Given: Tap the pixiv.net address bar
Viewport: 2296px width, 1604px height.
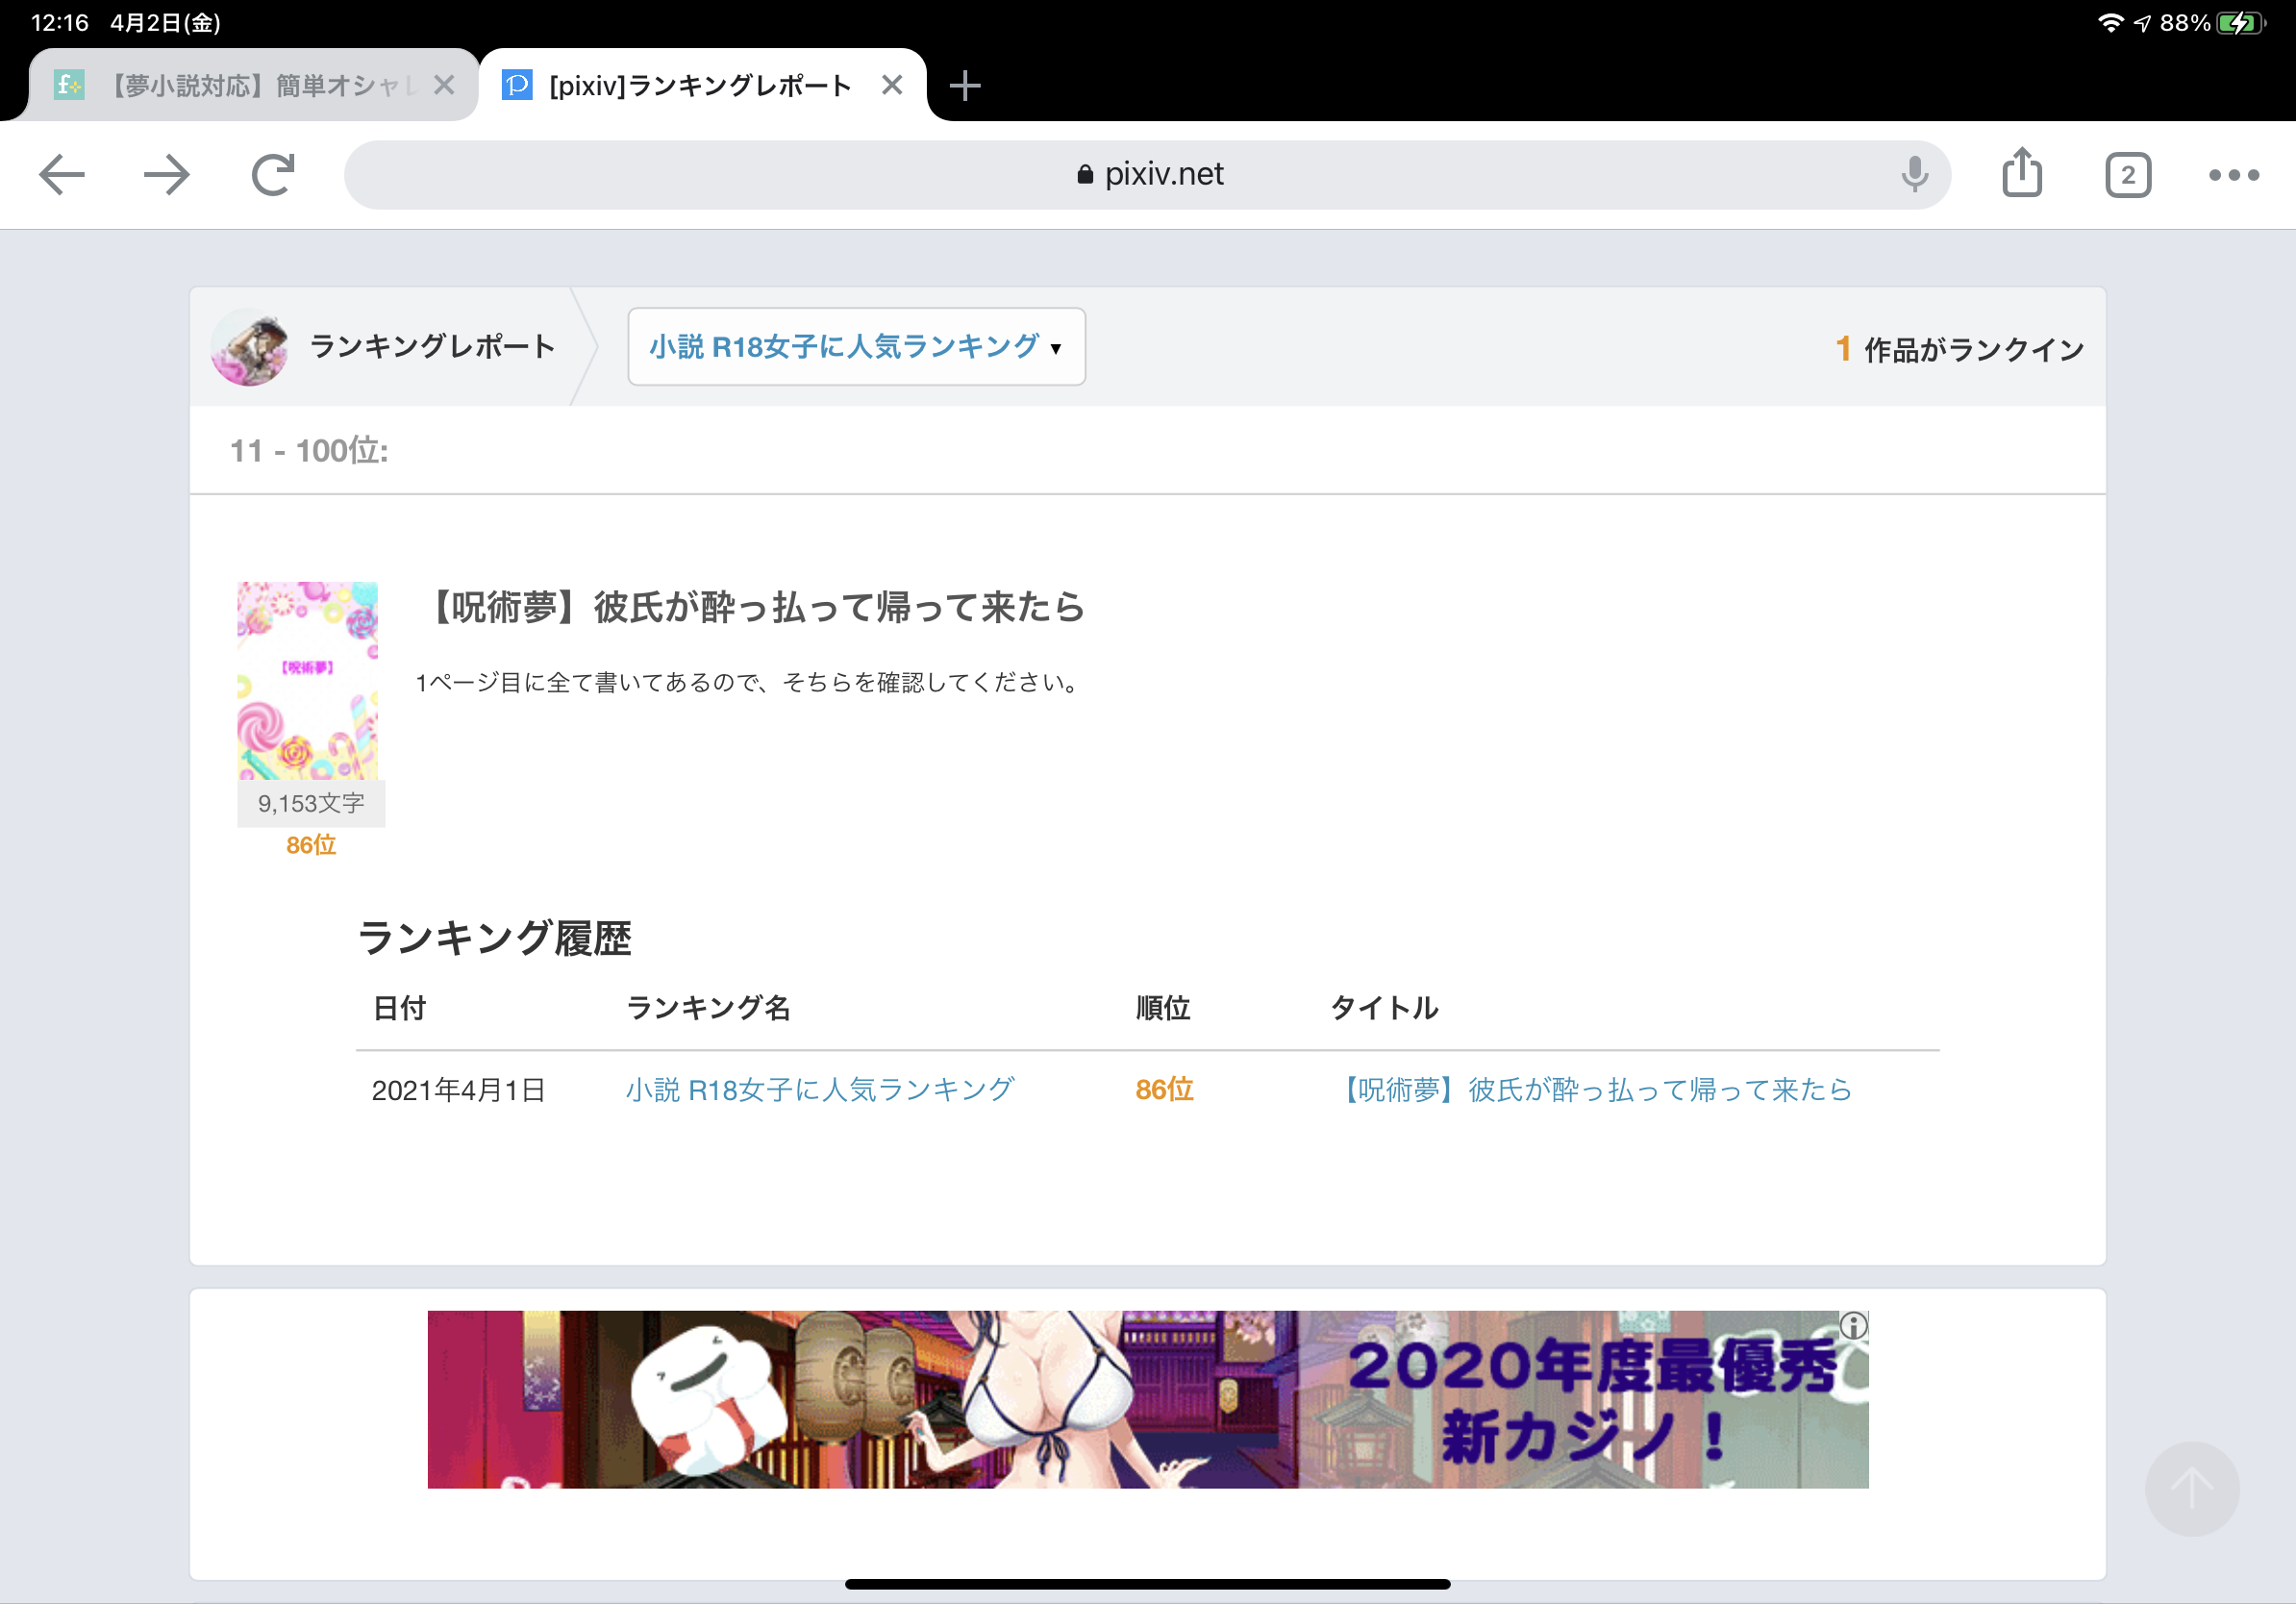Looking at the screenshot, I should [1147, 175].
